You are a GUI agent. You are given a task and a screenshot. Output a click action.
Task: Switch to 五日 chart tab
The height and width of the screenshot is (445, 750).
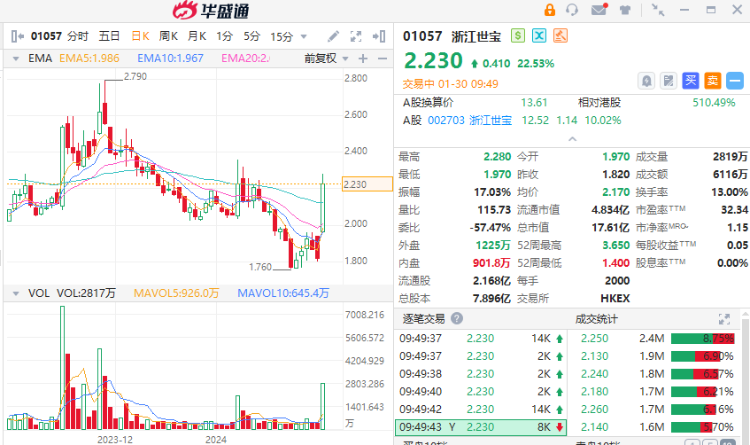click(x=109, y=36)
